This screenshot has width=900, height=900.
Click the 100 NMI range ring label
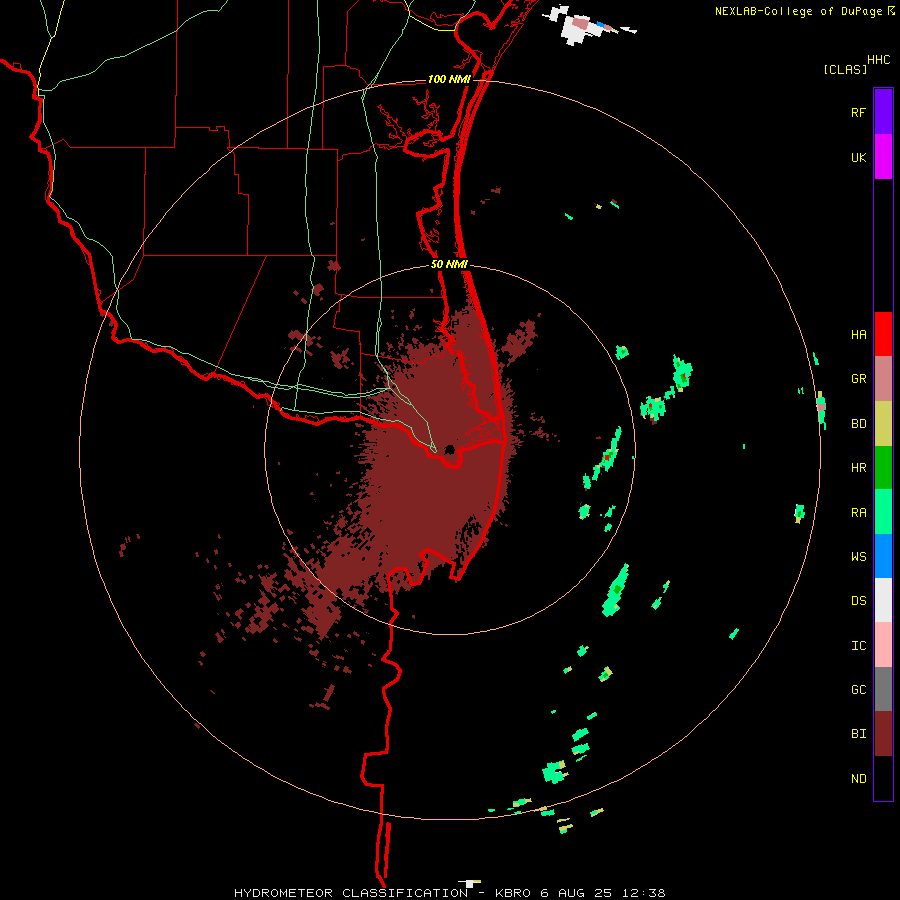pos(449,79)
